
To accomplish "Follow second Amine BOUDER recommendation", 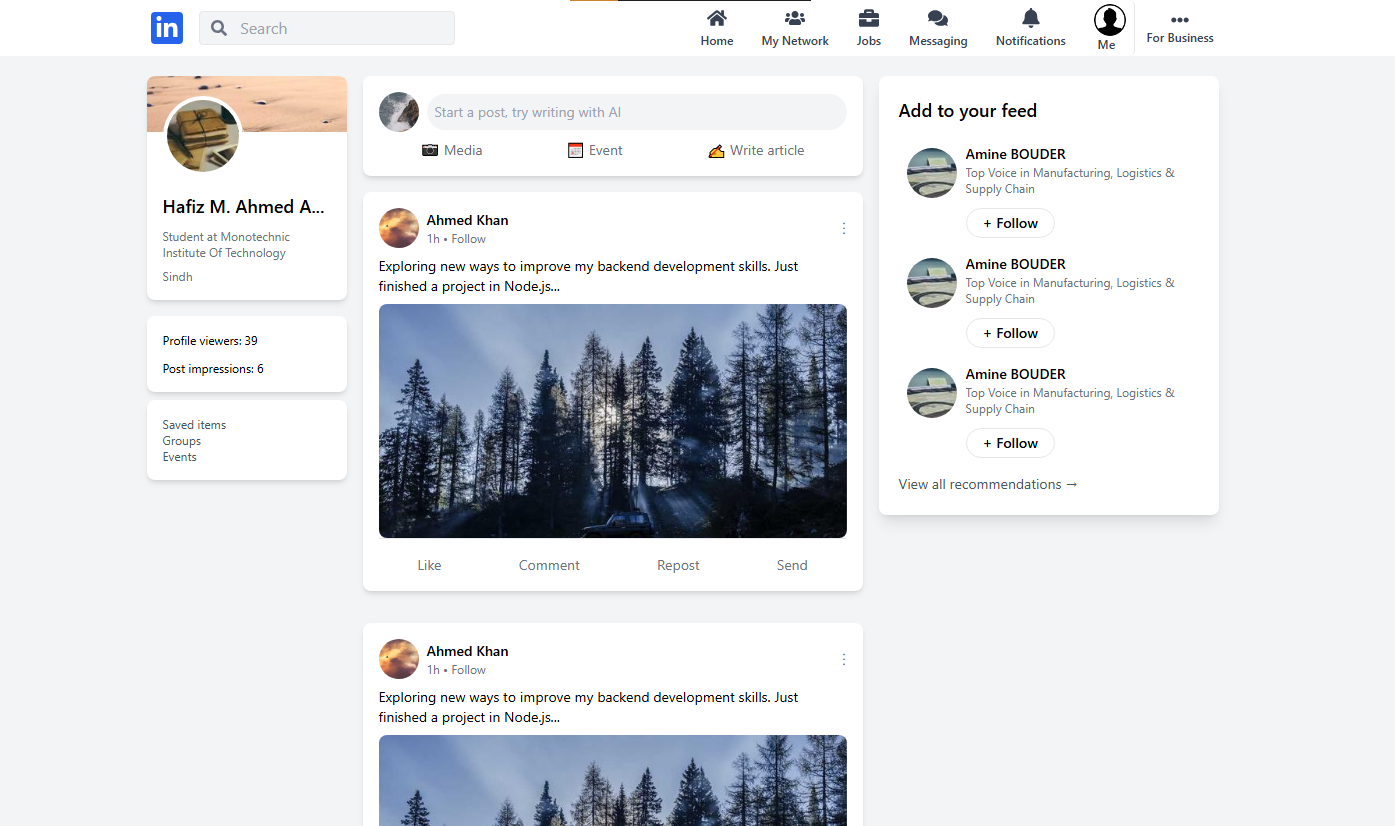I will pos(1010,333).
